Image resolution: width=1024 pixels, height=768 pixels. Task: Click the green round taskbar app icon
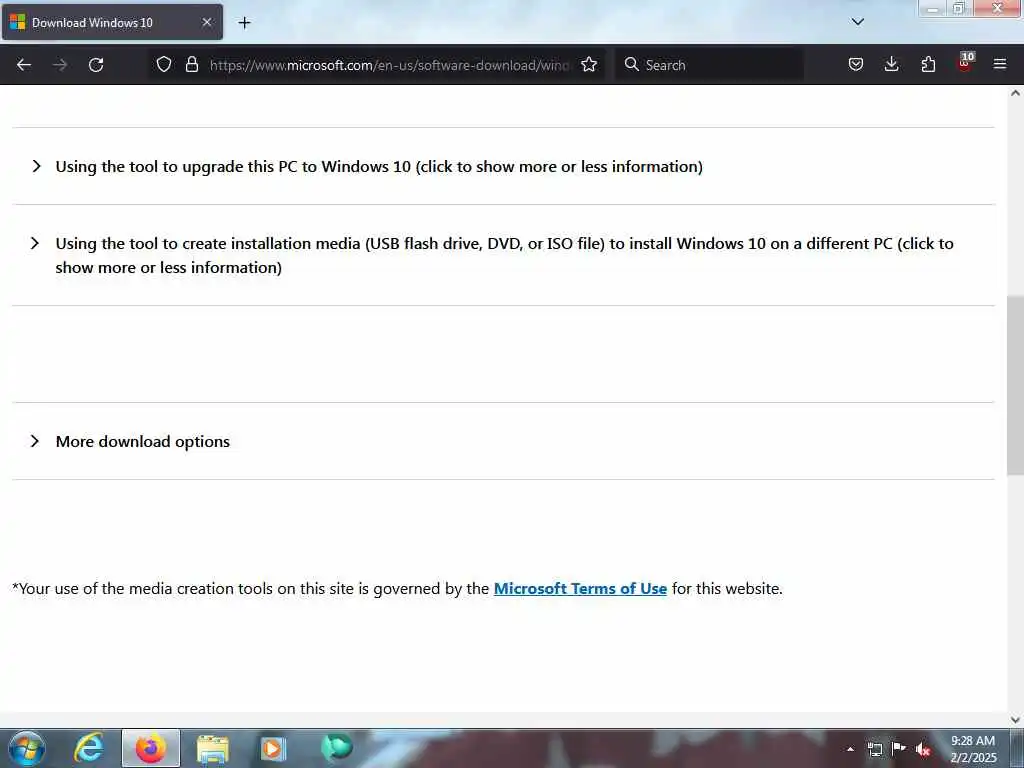pos(336,747)
